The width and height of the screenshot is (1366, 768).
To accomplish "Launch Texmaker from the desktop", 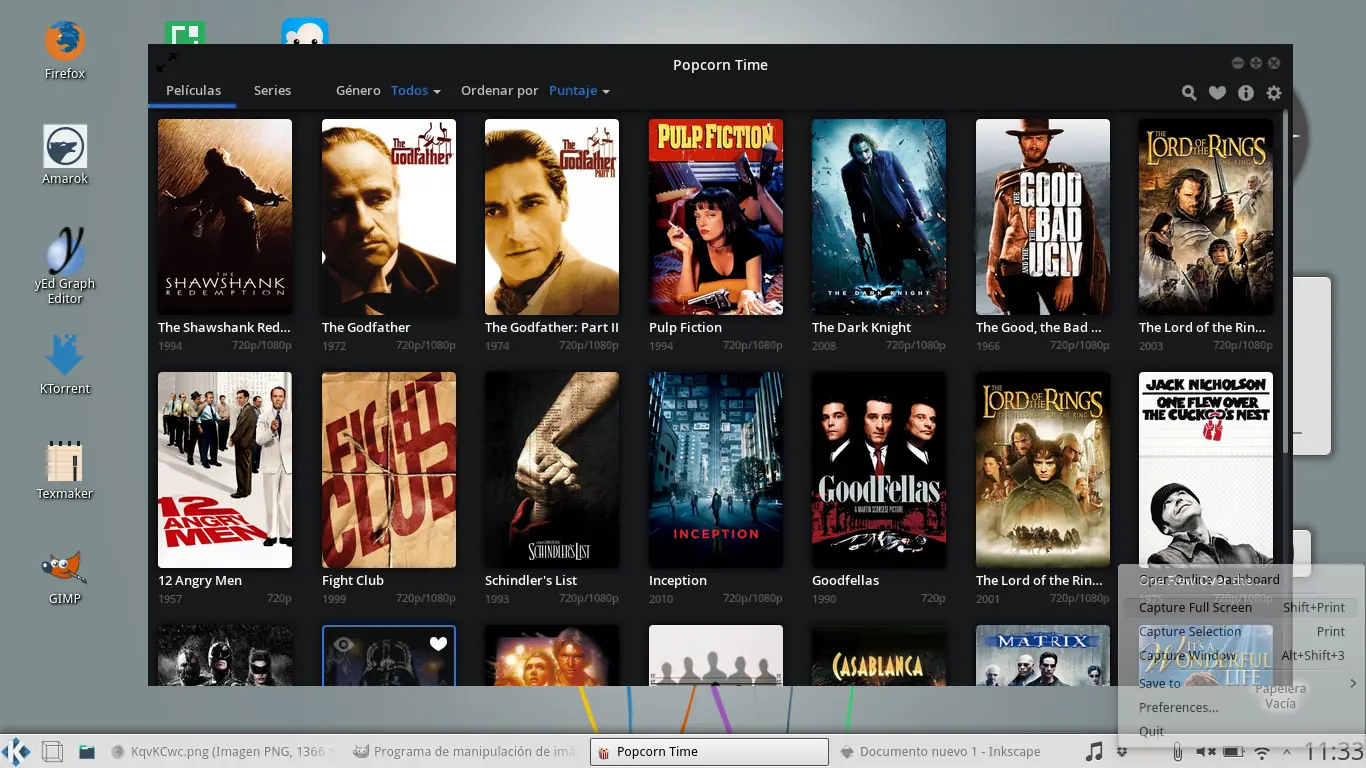I will click(65, 470).
